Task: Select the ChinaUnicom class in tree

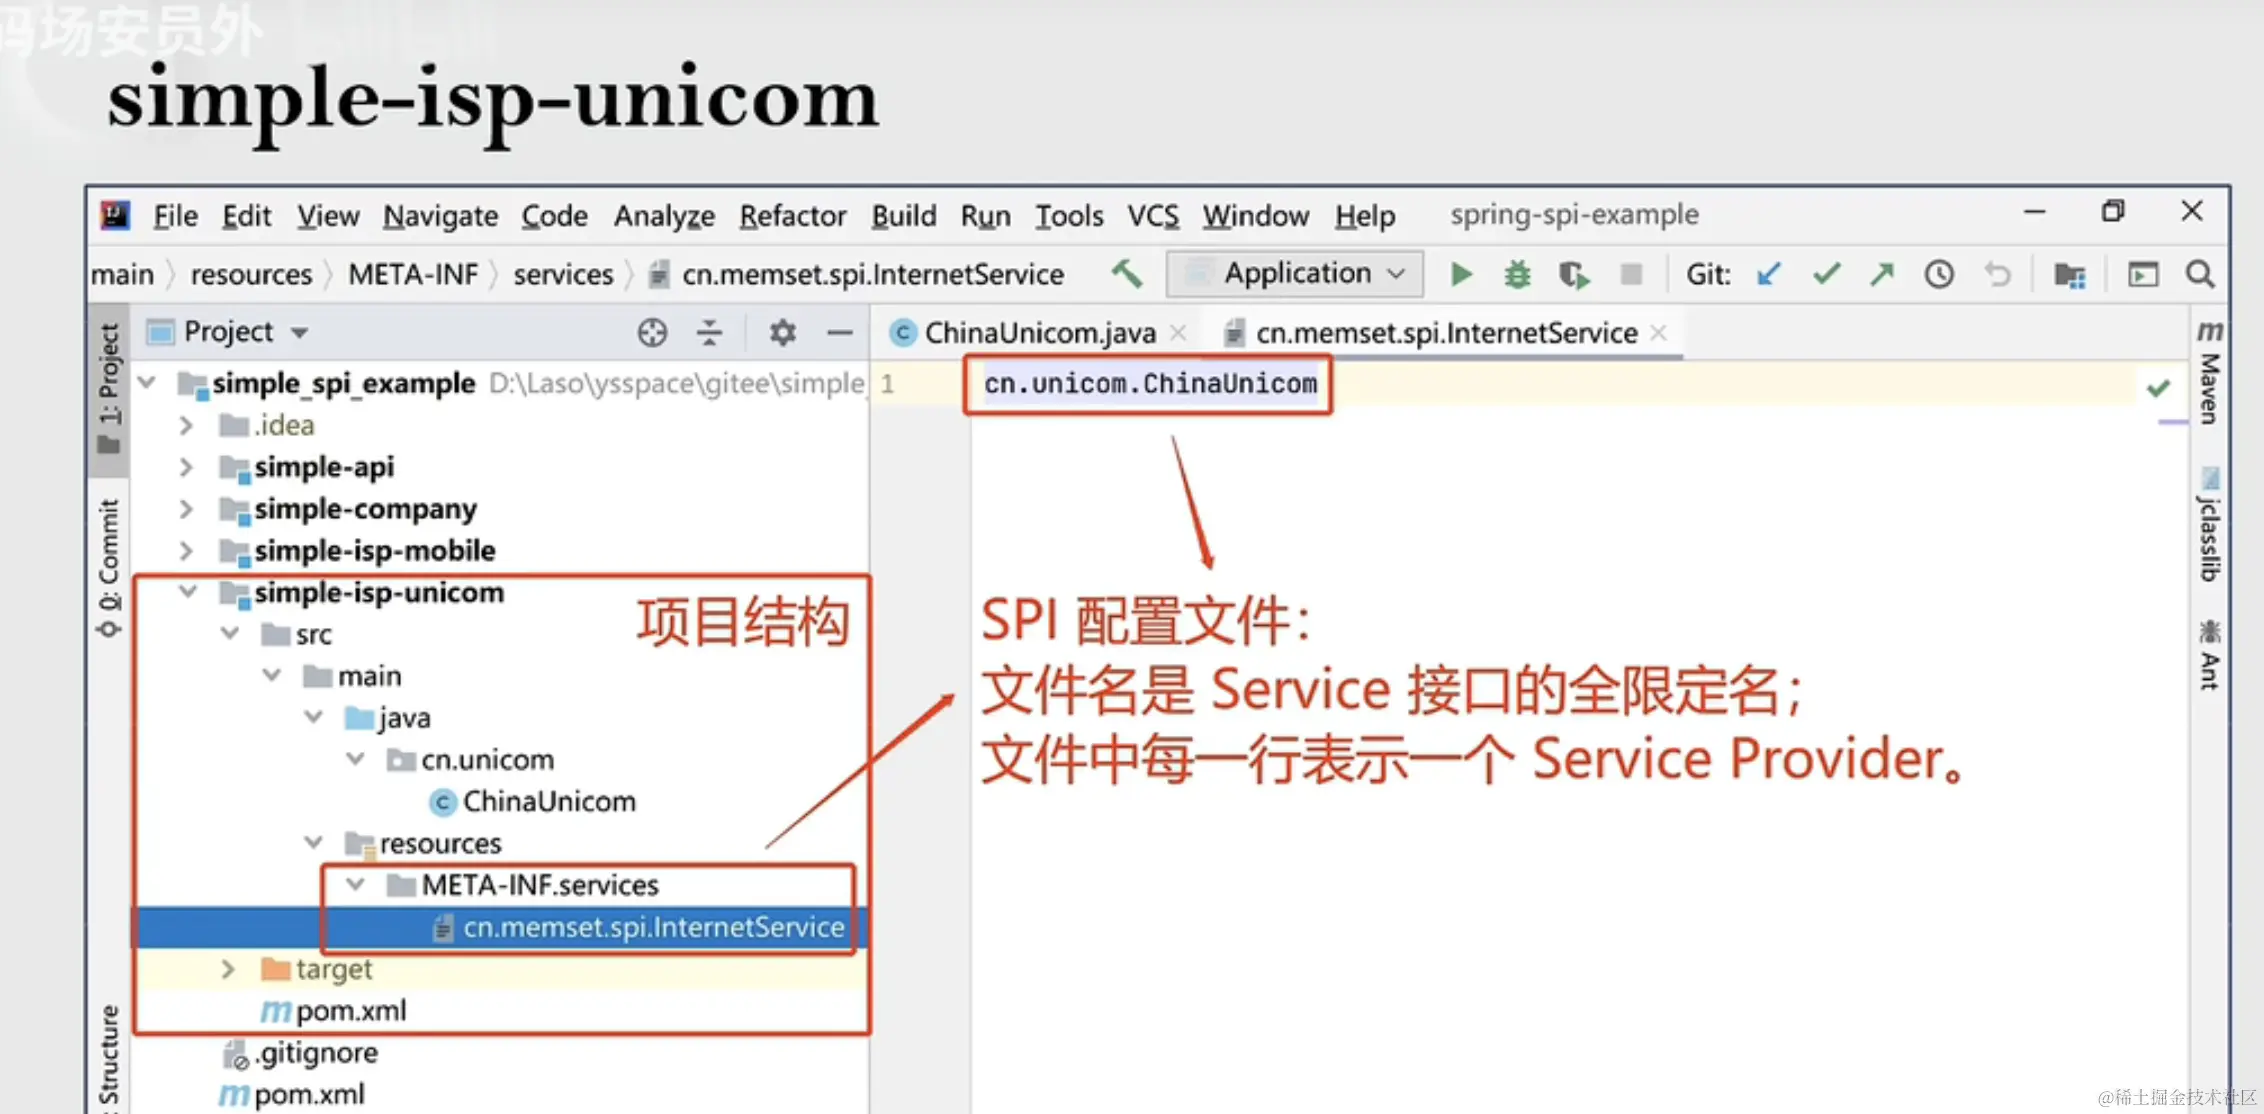Action: [x=548, y=802]
